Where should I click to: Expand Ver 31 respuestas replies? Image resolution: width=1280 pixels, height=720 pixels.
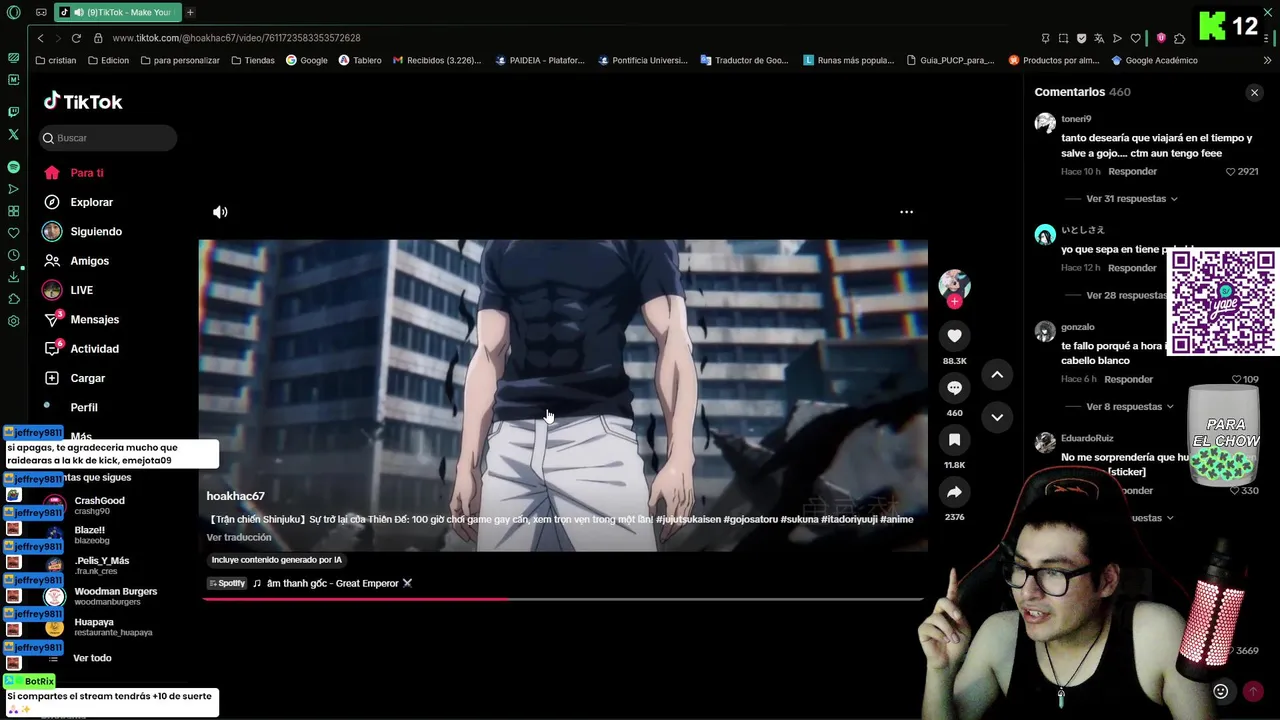pyautogui.click(x=1131, y=199)
